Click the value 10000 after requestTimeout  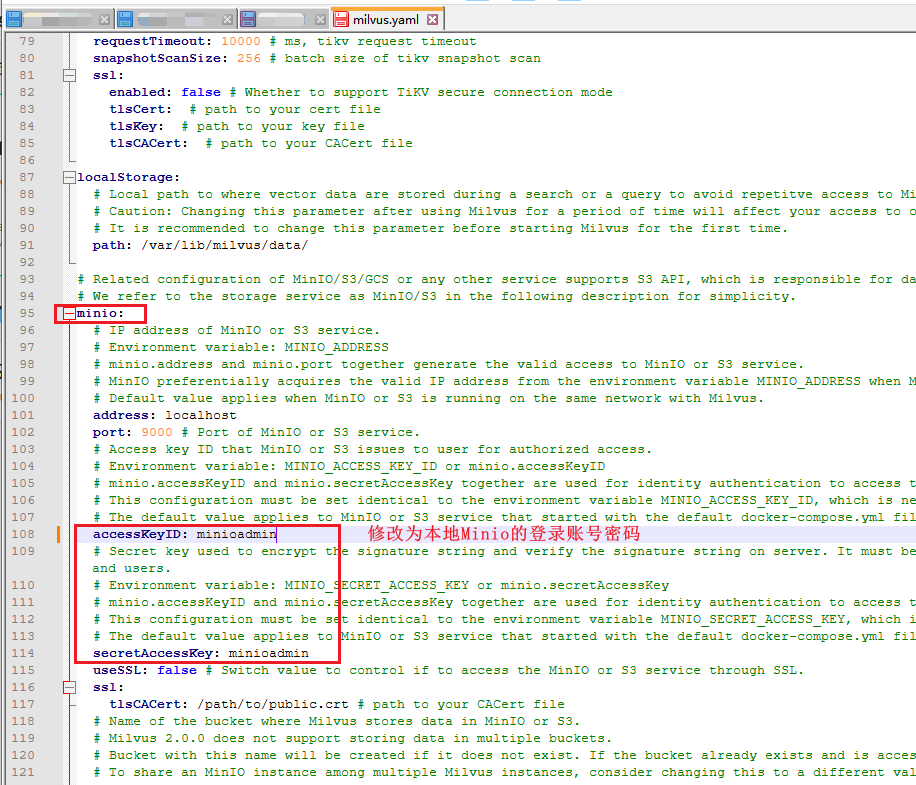241,41
